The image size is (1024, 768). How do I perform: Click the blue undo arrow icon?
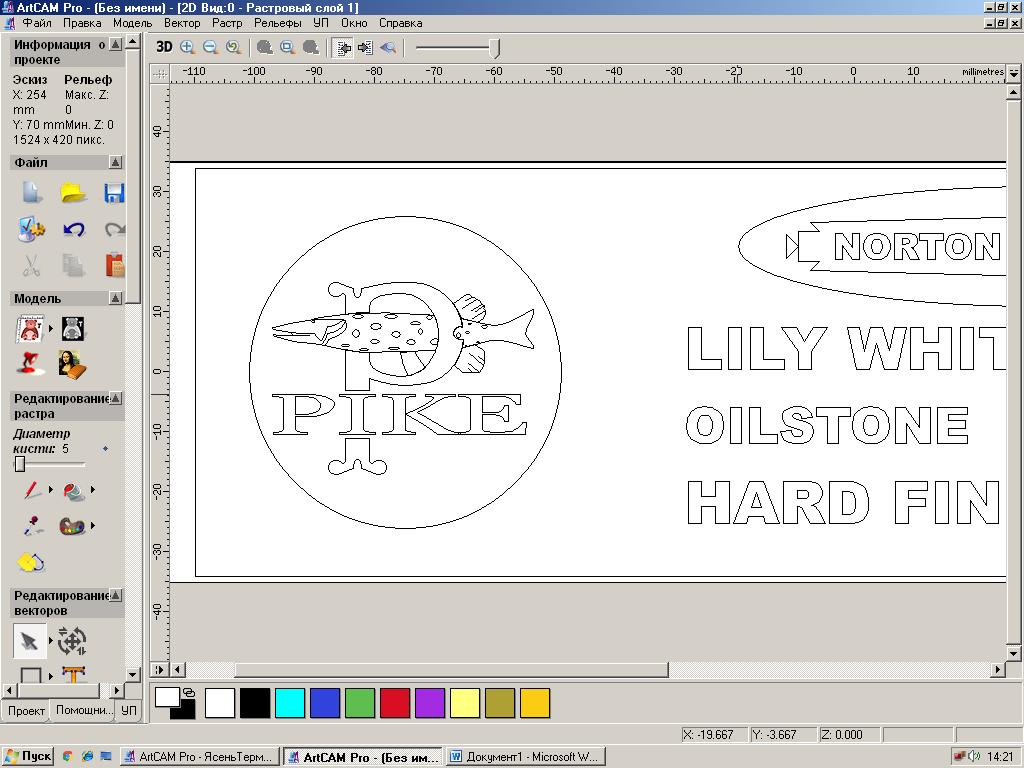pyautogui.click(x=72, y=229)
